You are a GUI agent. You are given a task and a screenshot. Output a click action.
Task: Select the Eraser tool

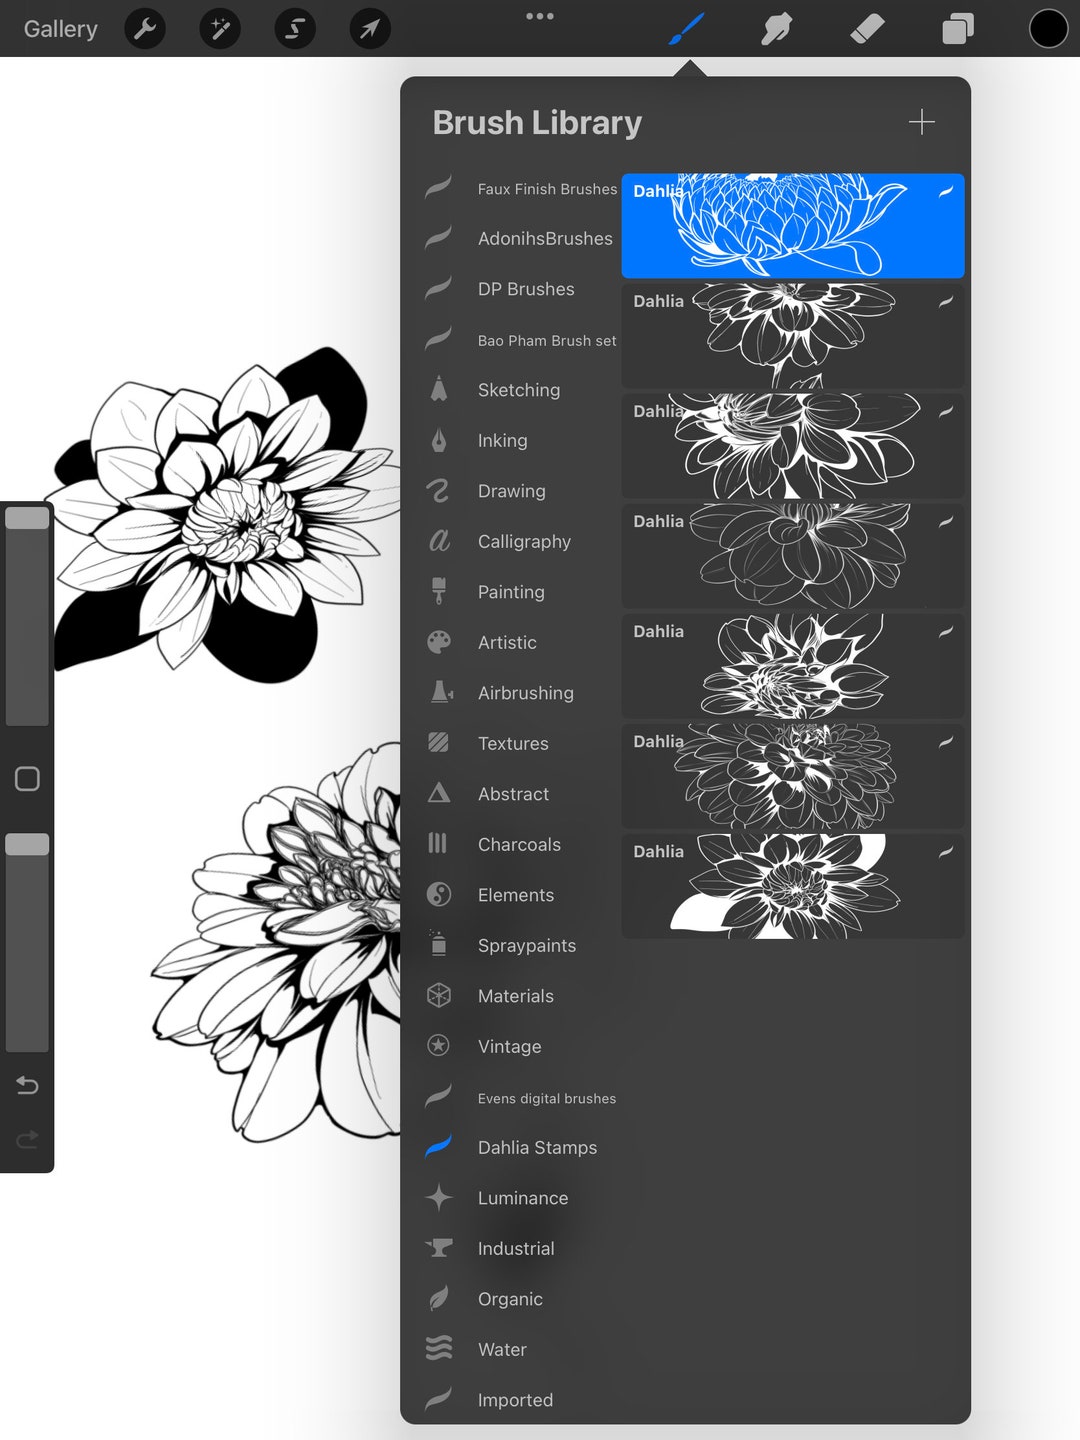point(867,29)
